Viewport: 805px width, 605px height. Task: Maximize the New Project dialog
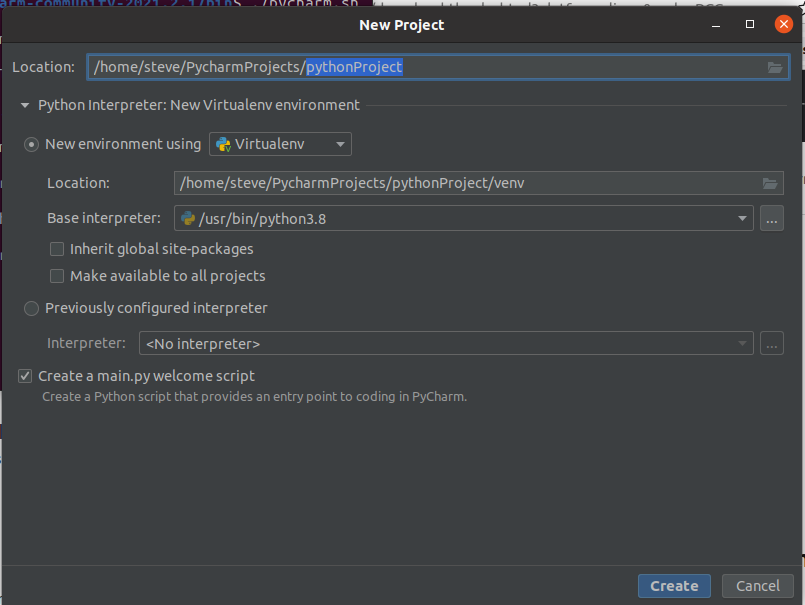click(x=750, y=24)
